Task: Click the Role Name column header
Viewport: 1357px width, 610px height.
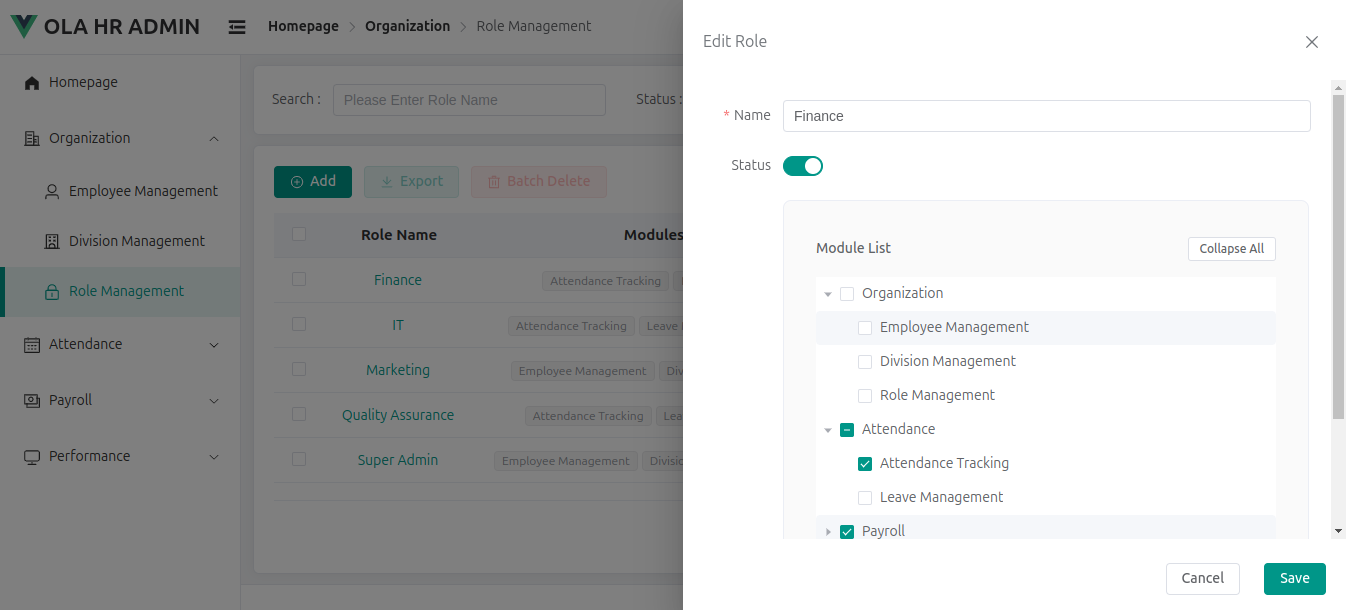Action: pos(399,235)
